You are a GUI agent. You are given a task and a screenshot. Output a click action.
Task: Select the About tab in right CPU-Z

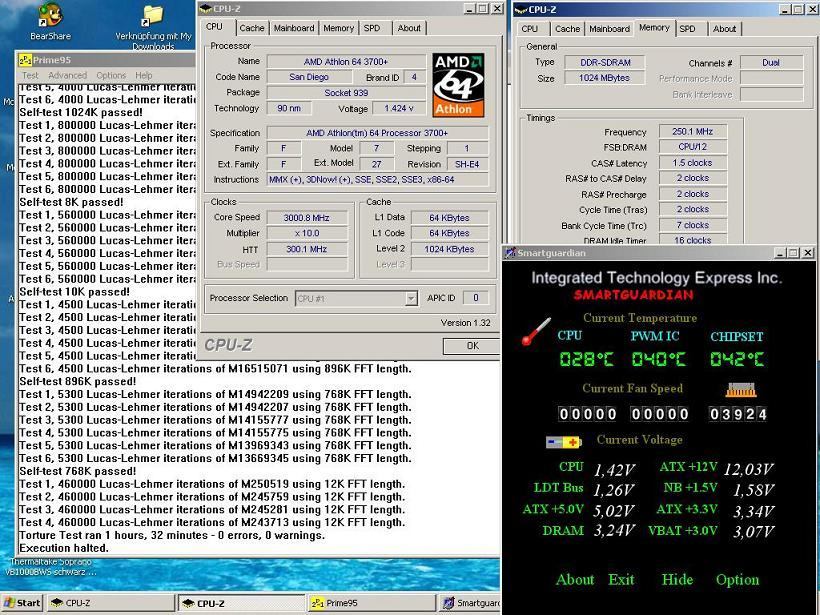click(724, 29)
